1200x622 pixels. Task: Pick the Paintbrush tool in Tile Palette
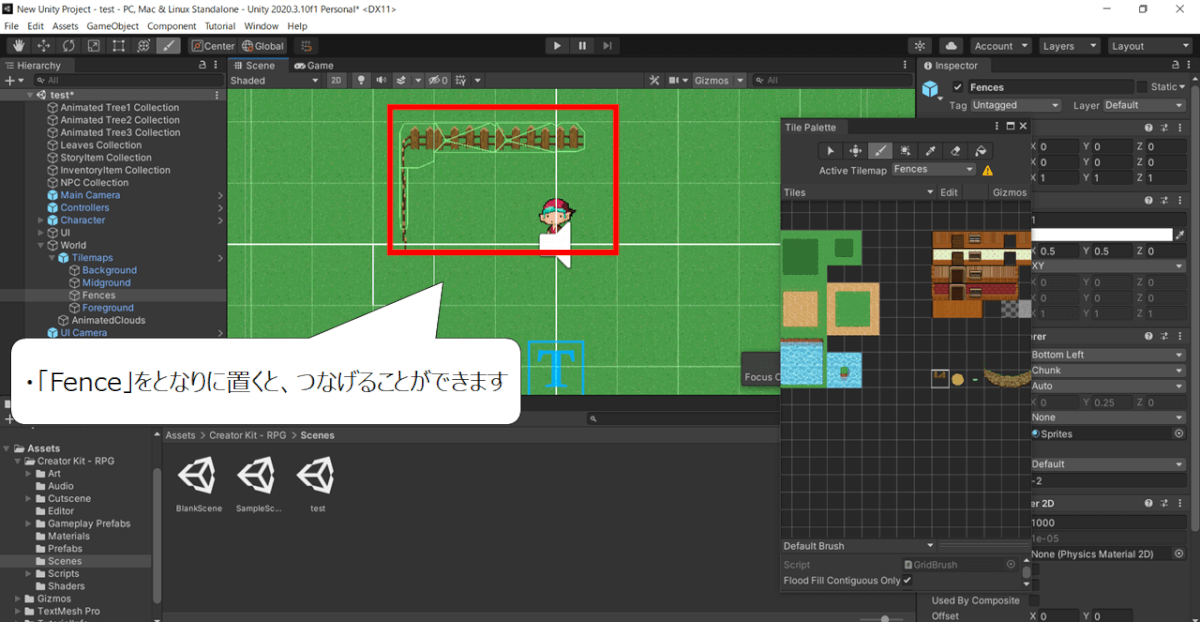[880, 151]
